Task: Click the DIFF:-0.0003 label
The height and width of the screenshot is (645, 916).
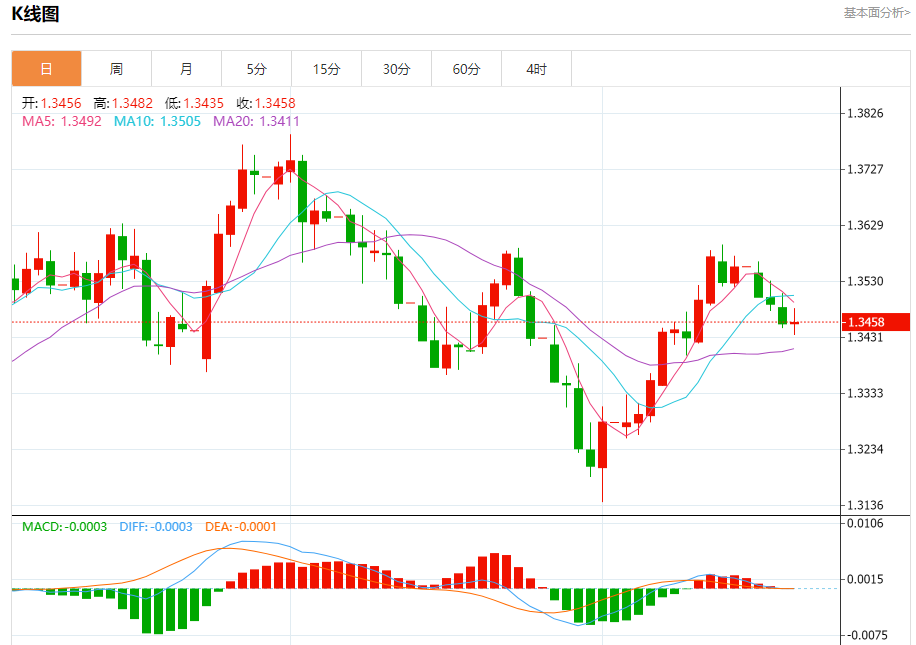Action: [x=156, y=527]
